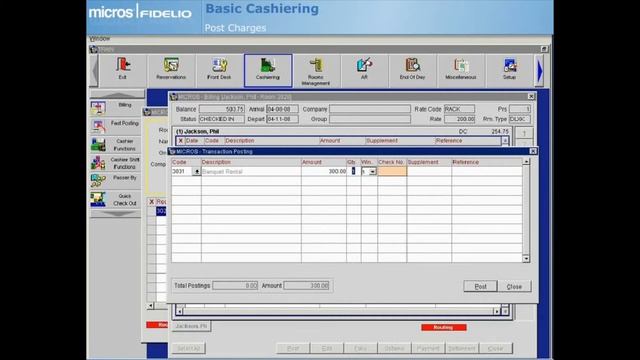This screenshot has width=640, height=360.
Task: Click the Close button in the Billing window bottom row
Action: [496, 349]
